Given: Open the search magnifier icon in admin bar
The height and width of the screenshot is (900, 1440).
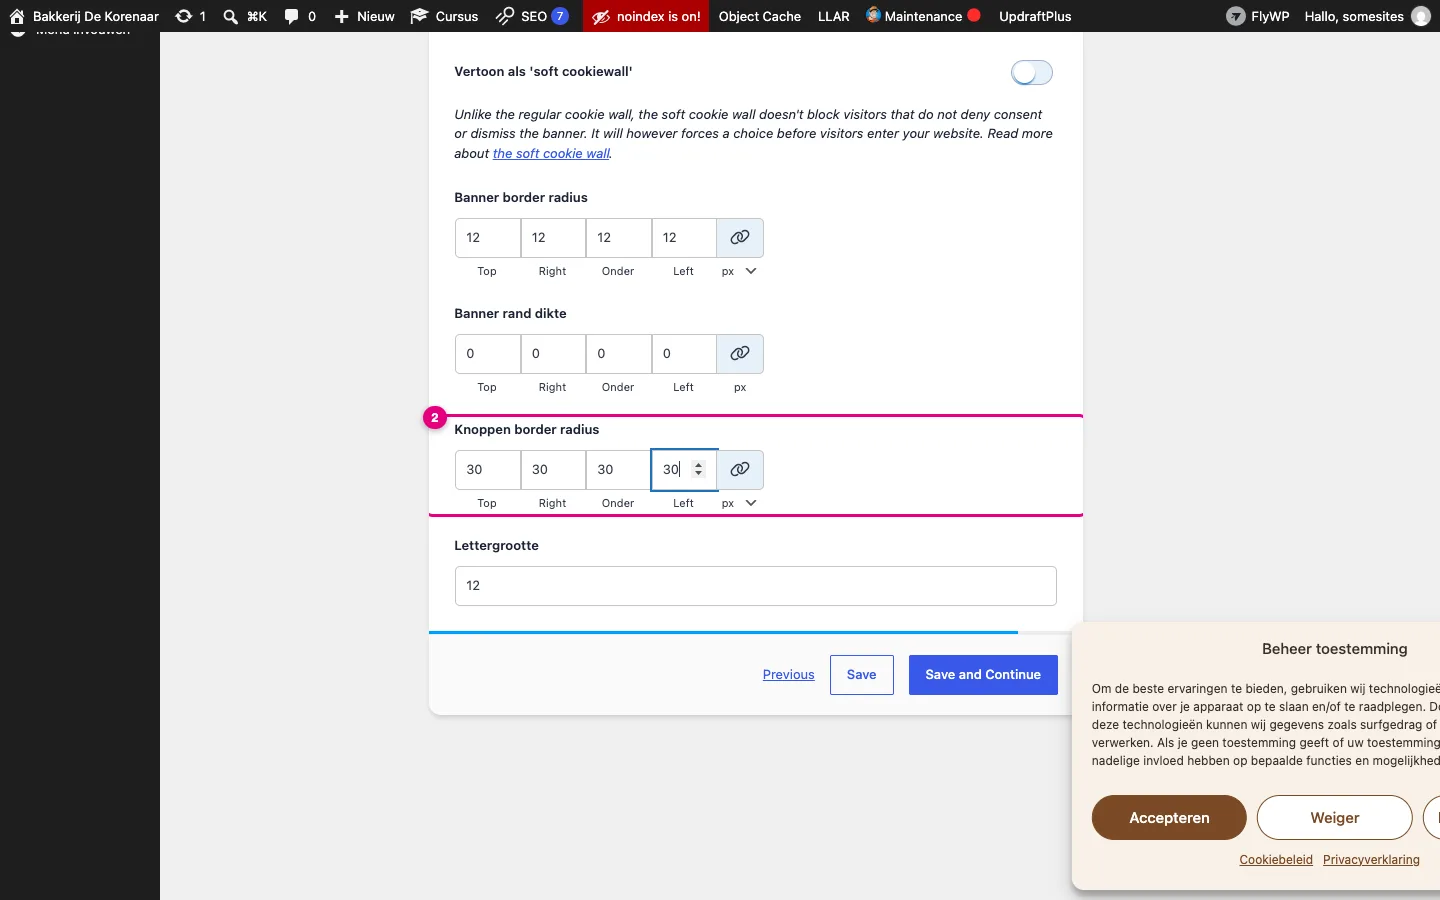Looking at the screenshot, I should point(230,16).
